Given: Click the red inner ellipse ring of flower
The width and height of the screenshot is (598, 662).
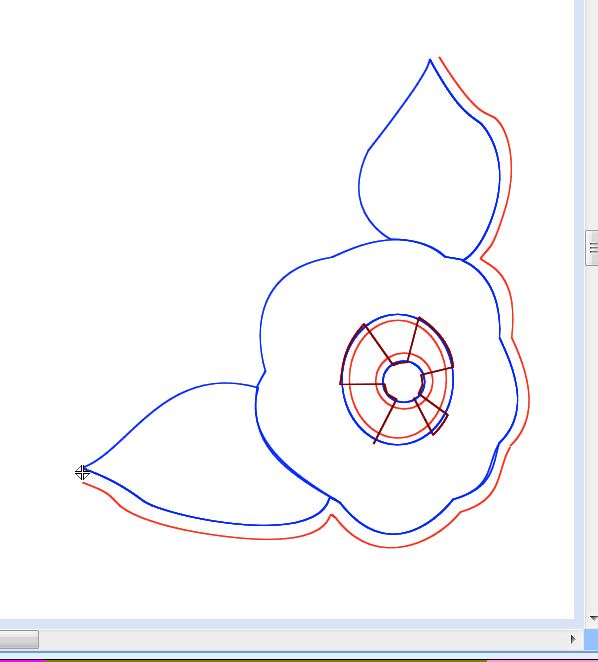Looking at the screenshot, I should 350,382.
